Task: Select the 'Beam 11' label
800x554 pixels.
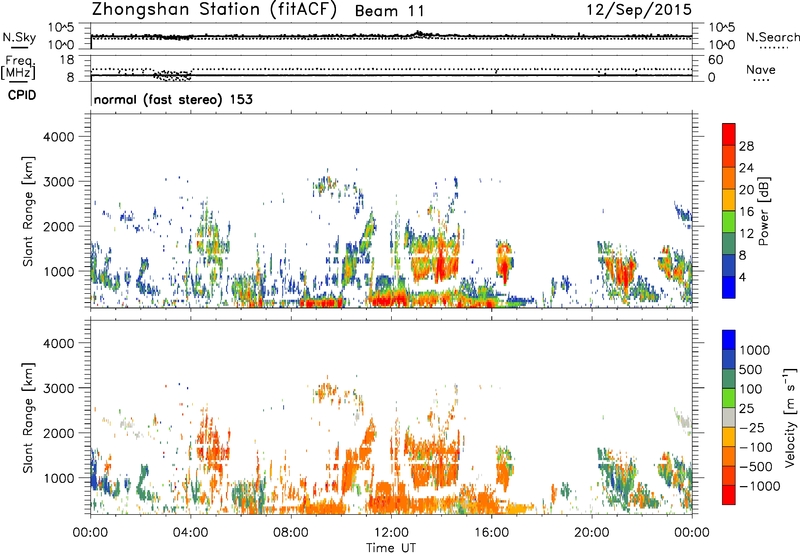Action: [x=389, y=11]
